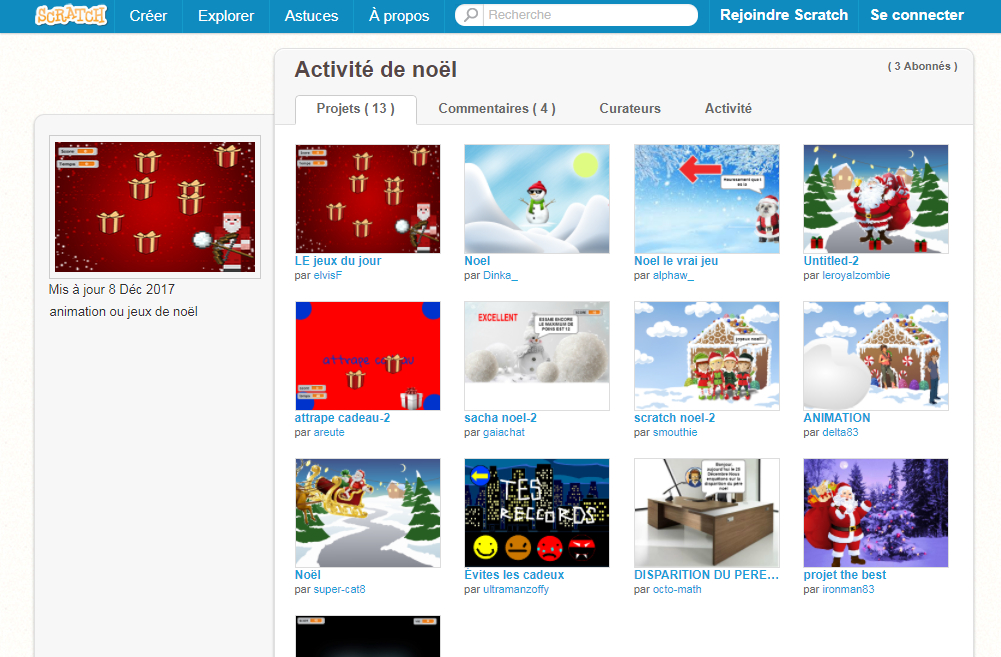
Task: Open the Untitled-2 Santa thumbnail
Action: coord(876,199)
